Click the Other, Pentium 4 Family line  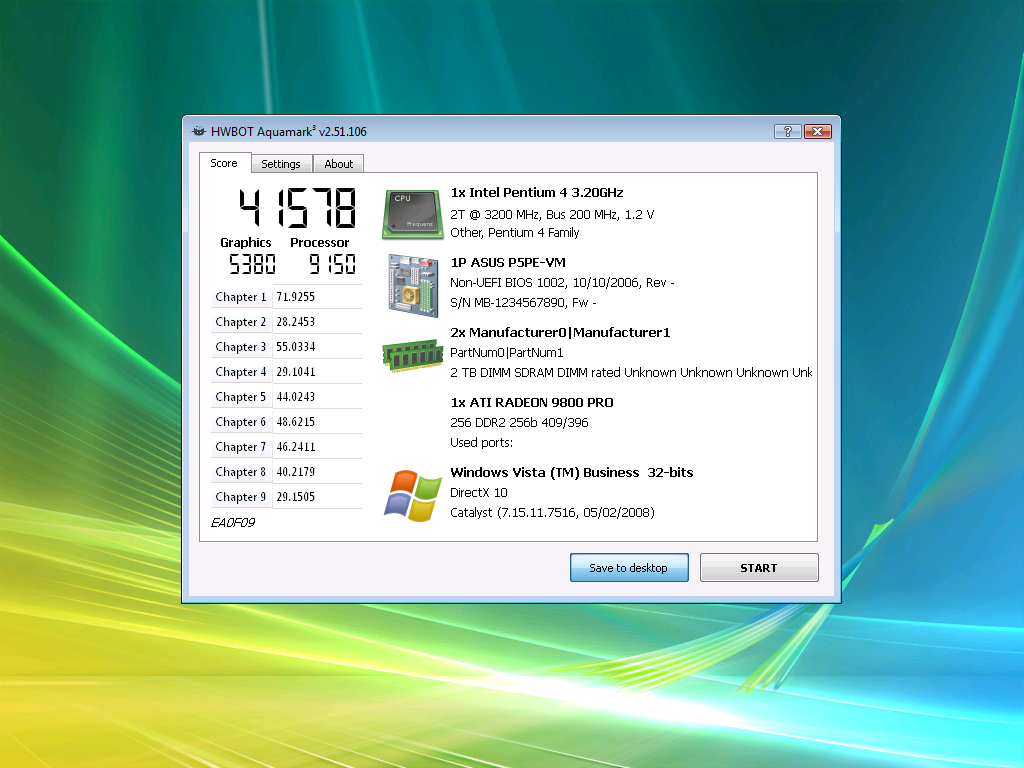(515, 232)
